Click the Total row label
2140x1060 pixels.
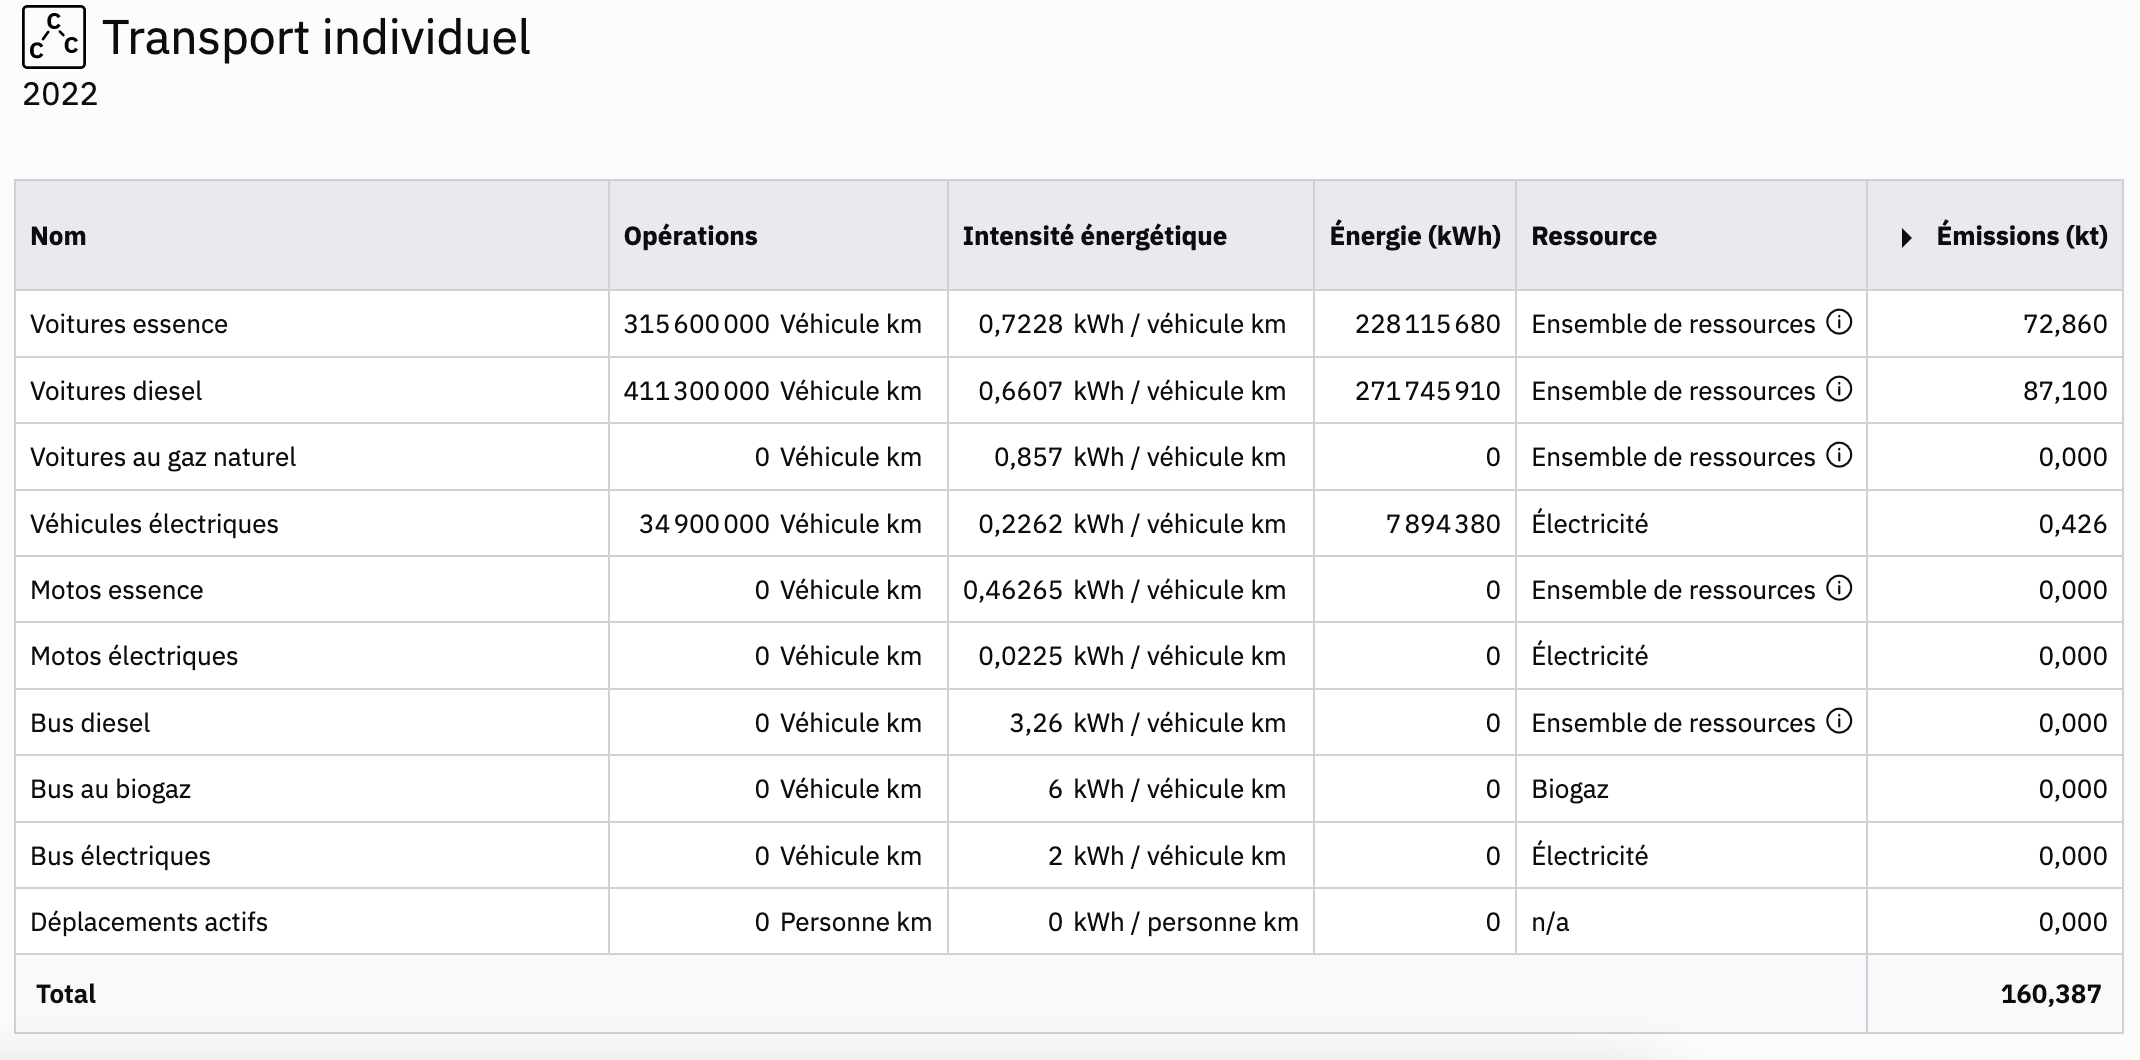coord(66,994)
